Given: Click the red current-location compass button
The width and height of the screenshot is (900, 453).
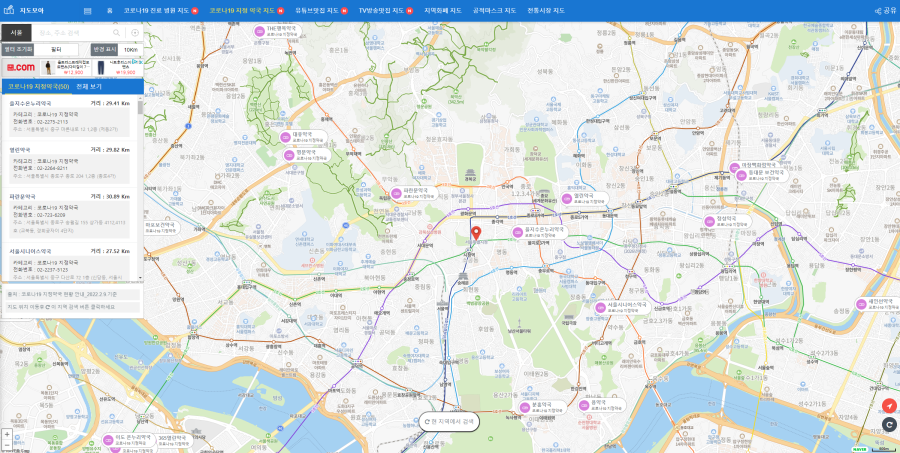Looking at the screenshot, I should (x=889, y=406).
